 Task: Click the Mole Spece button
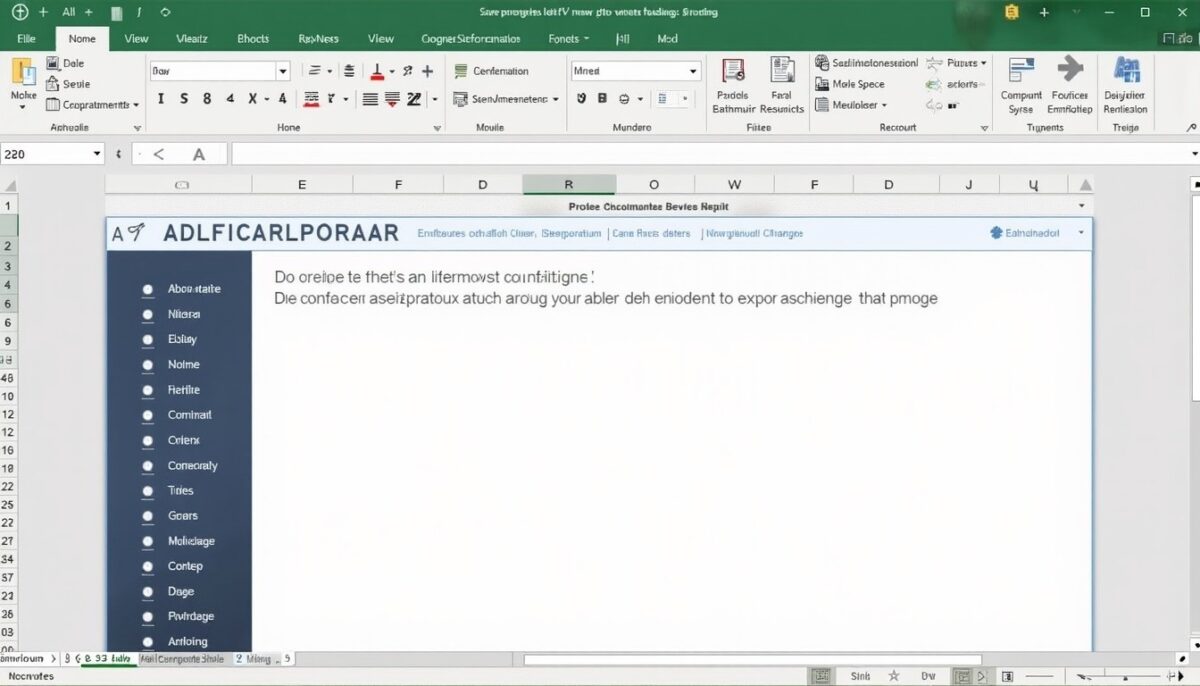850,84
